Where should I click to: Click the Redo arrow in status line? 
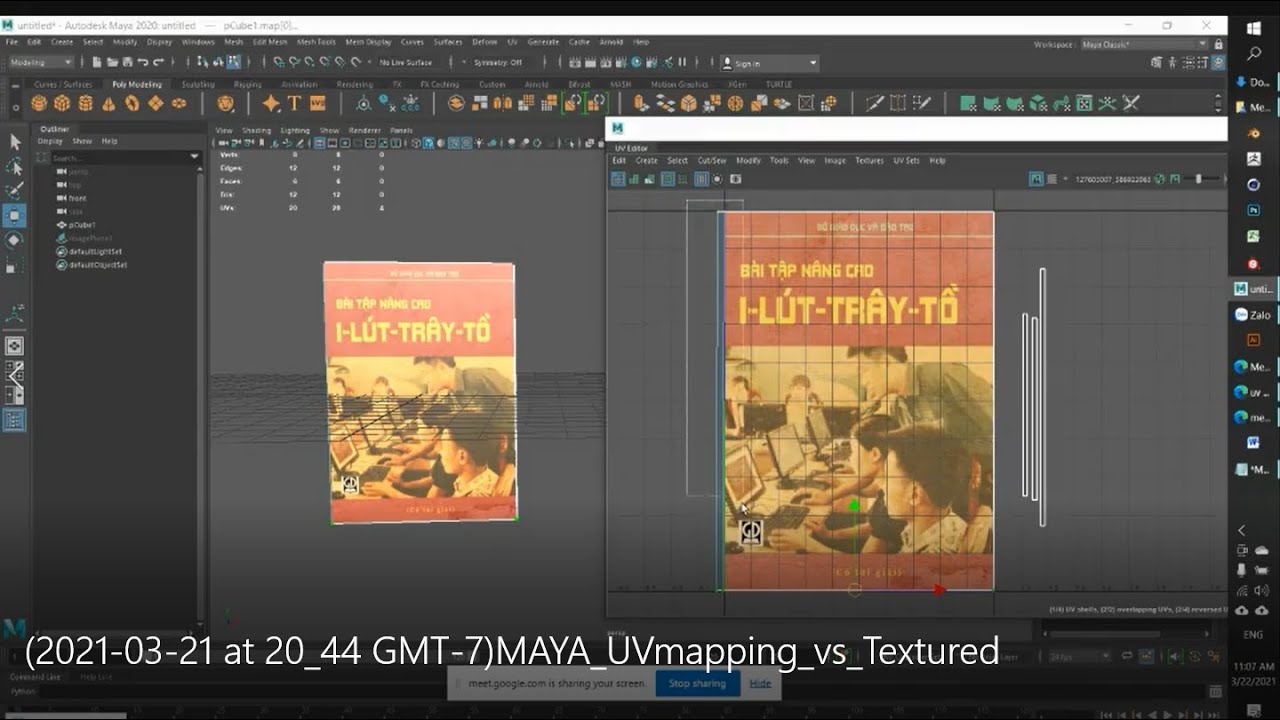pyautogui.click(x=158, y=62)
